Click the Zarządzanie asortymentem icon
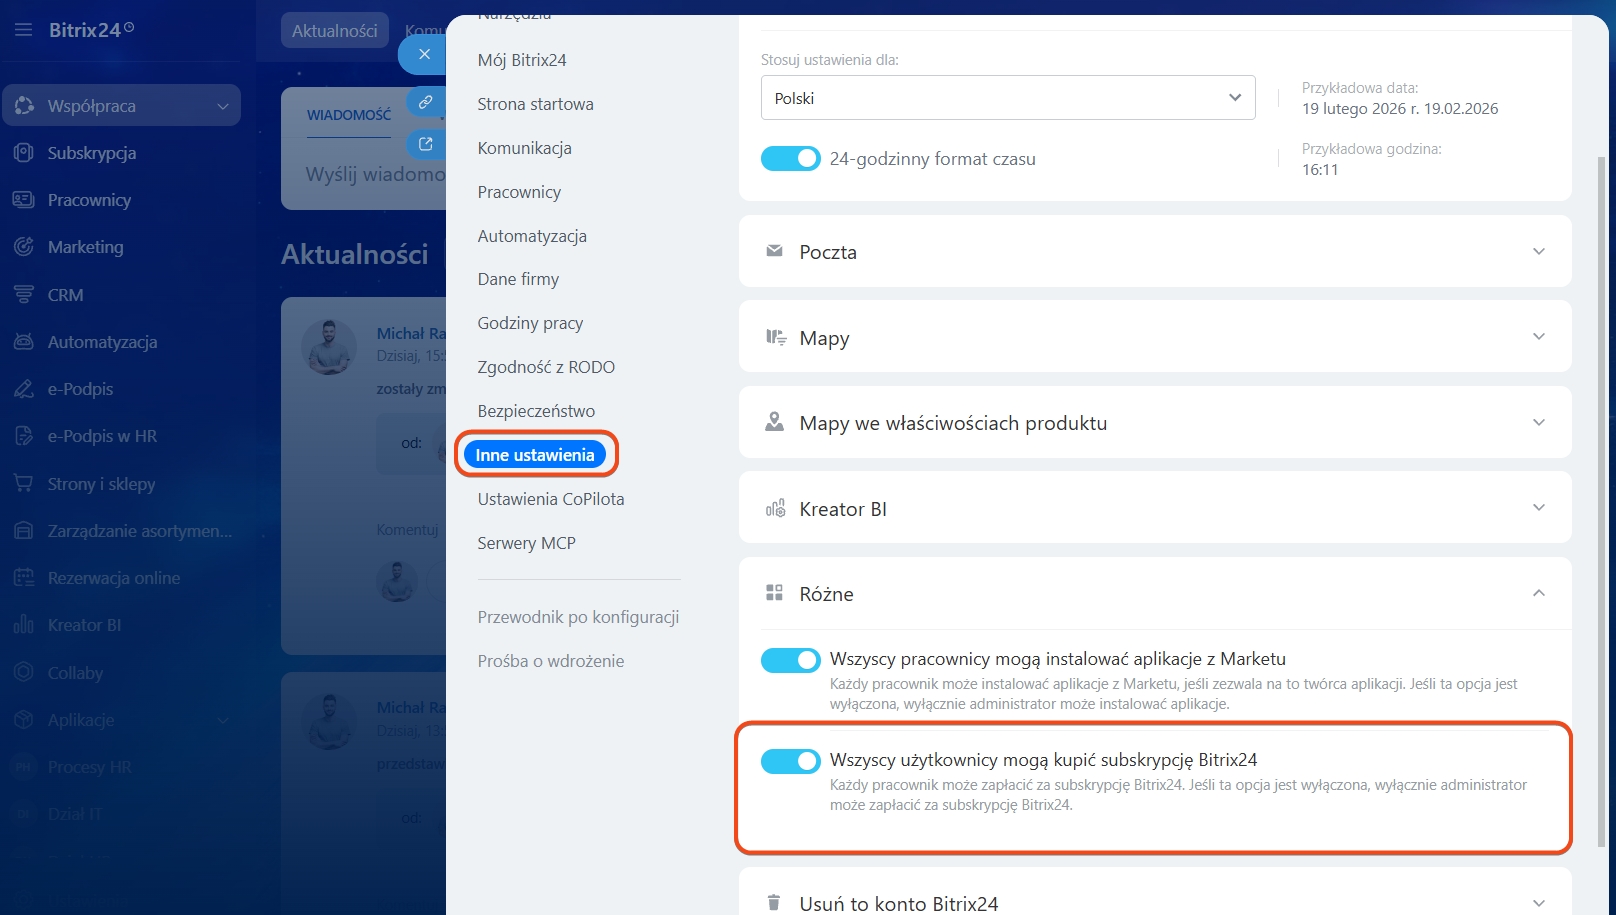Image resolution: width=1616 pixels, height=915 pixels. tap(24, 531)
